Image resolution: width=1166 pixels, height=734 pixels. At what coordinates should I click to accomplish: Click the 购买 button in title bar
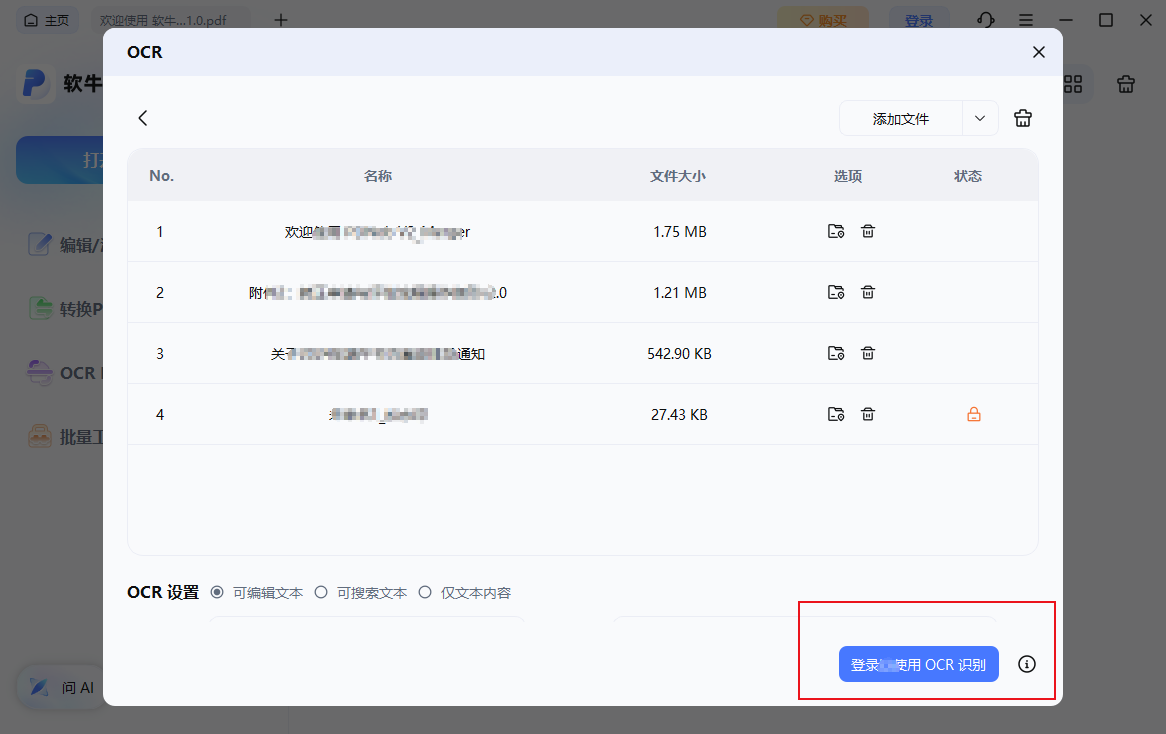coord(823,20)
